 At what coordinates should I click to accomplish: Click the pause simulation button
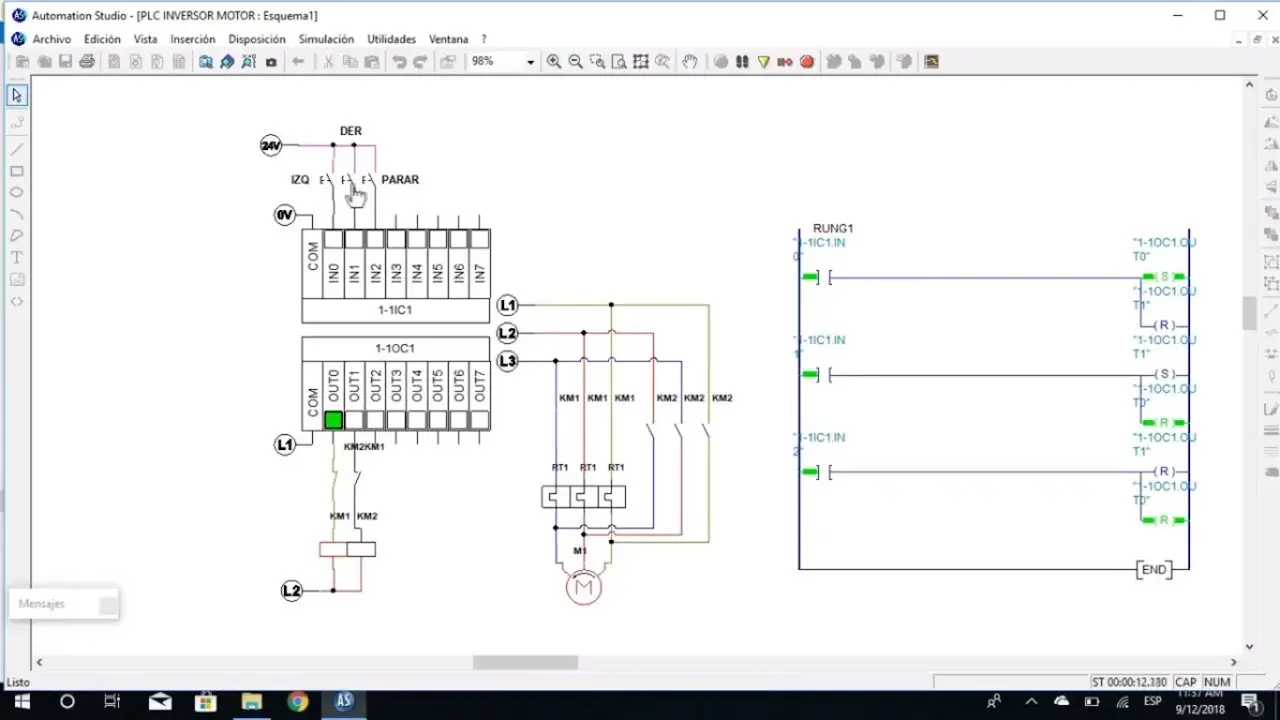click(742, 62)
